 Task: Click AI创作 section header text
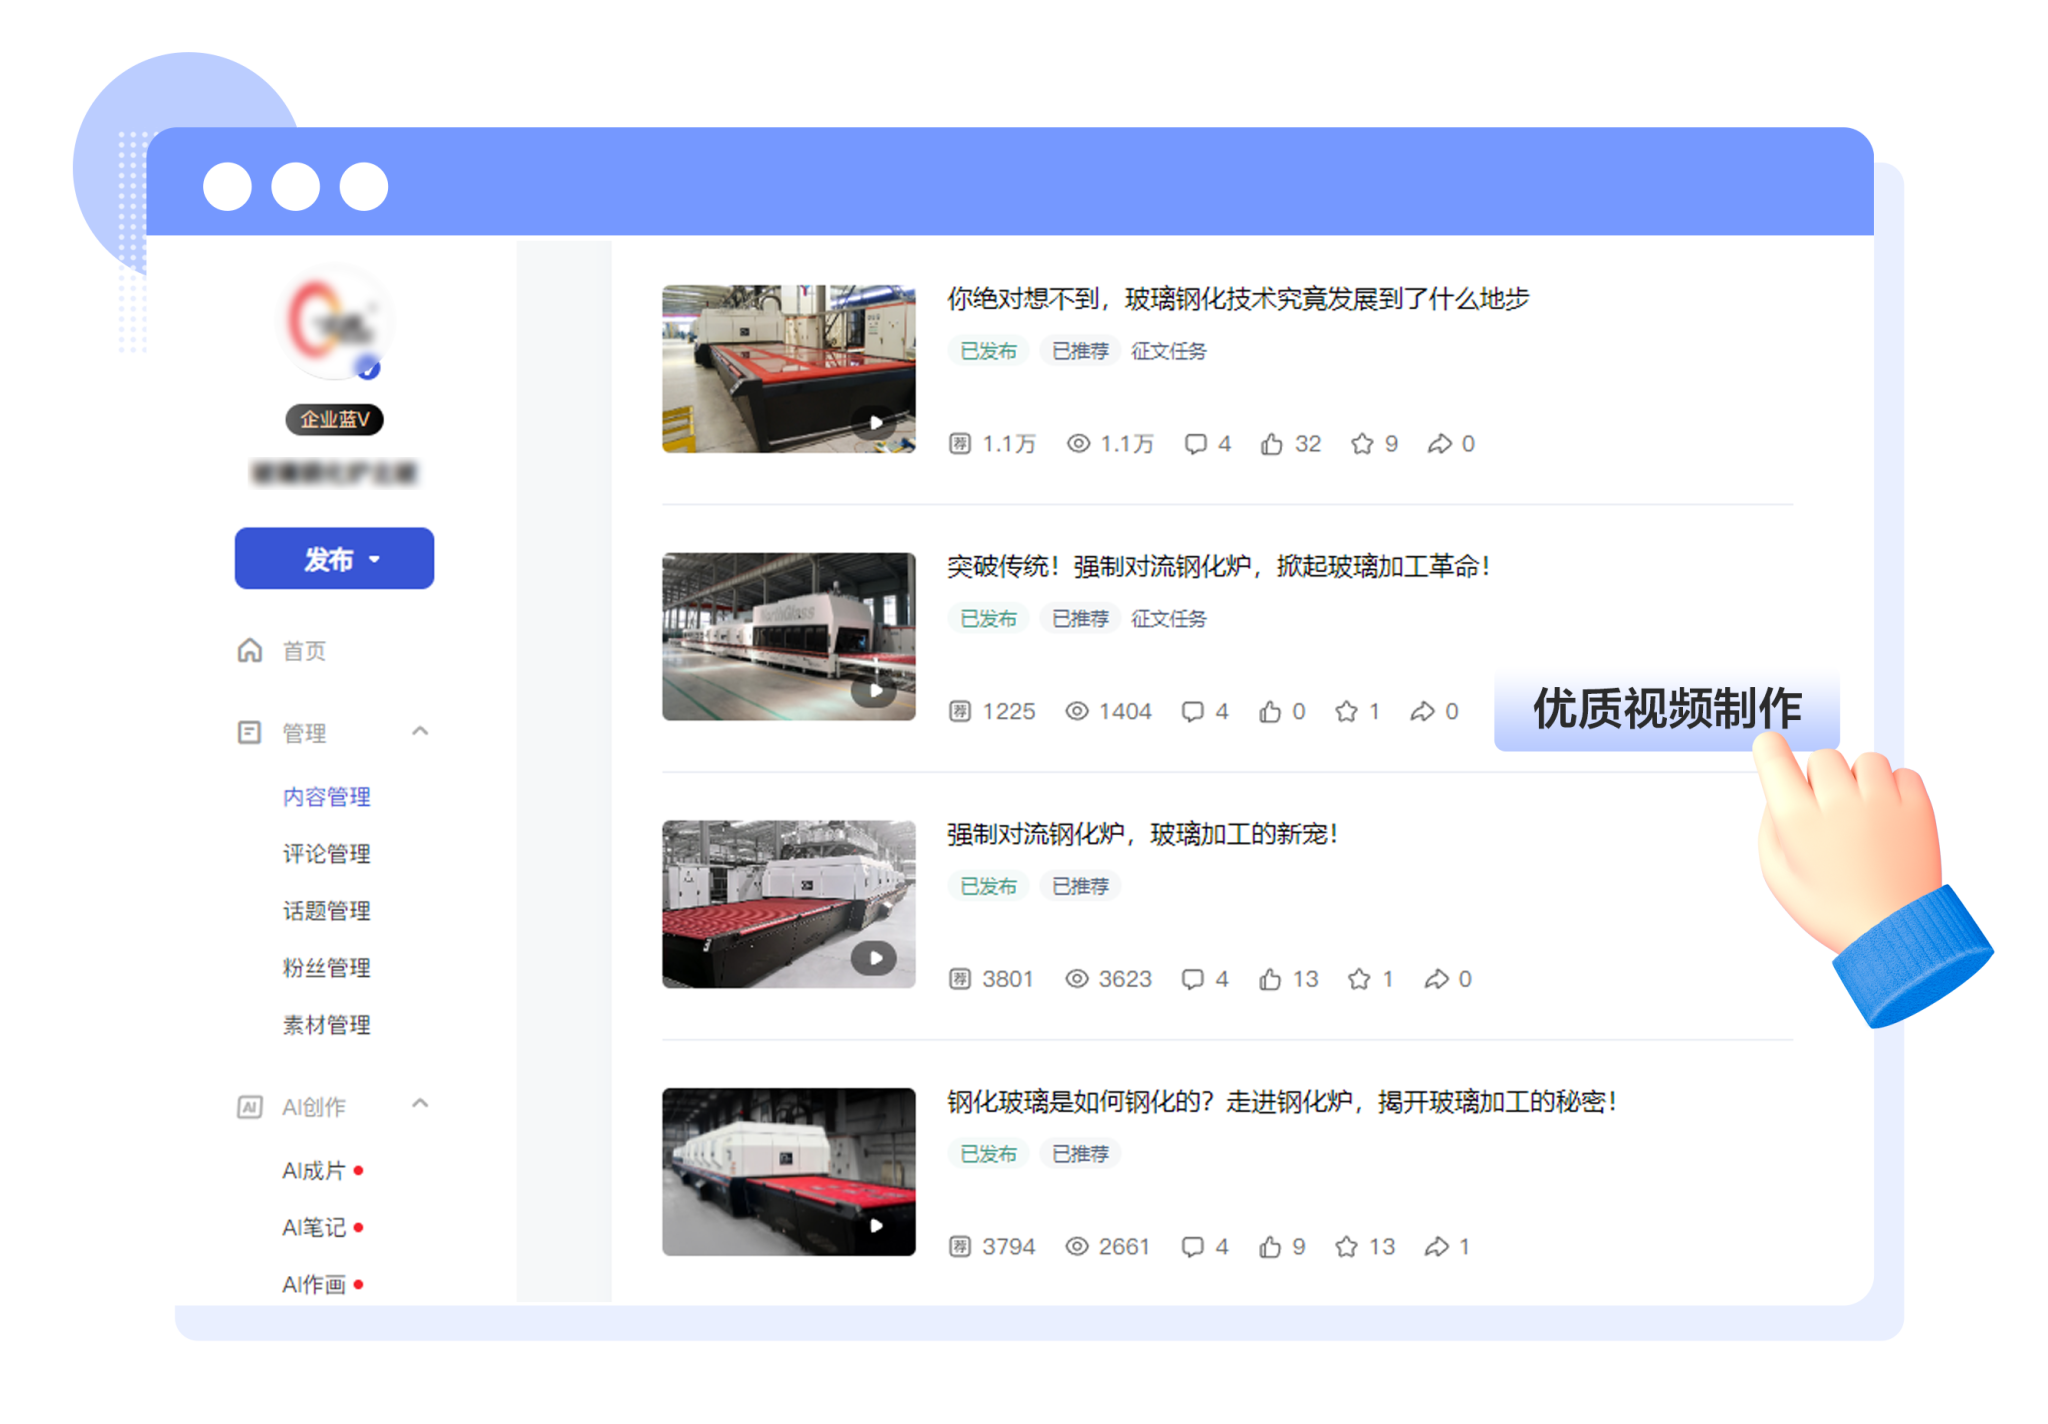coord(314,1107)
